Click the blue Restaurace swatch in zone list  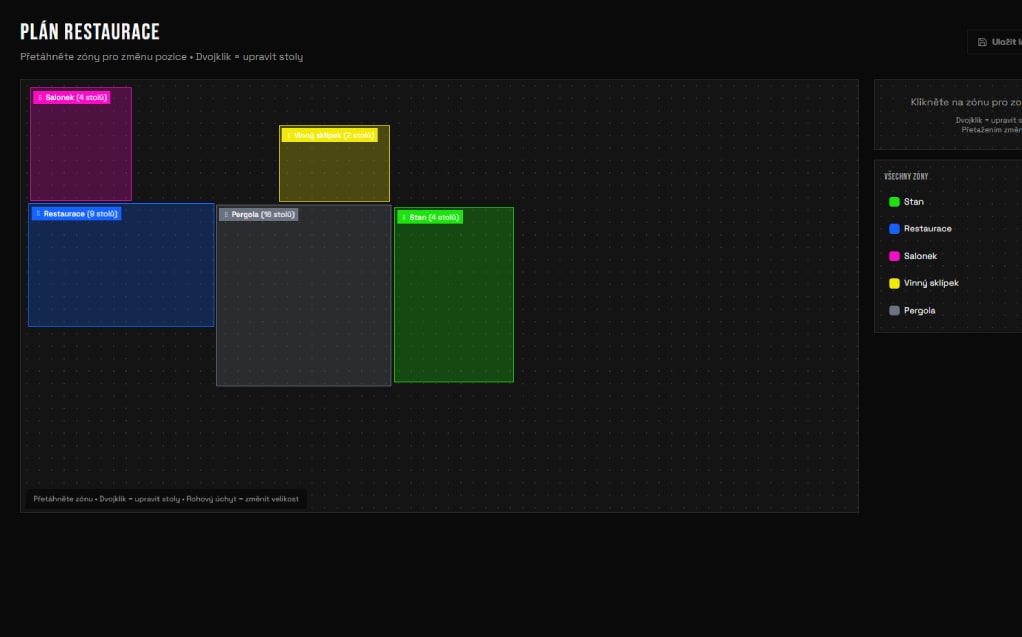(894, 229)
